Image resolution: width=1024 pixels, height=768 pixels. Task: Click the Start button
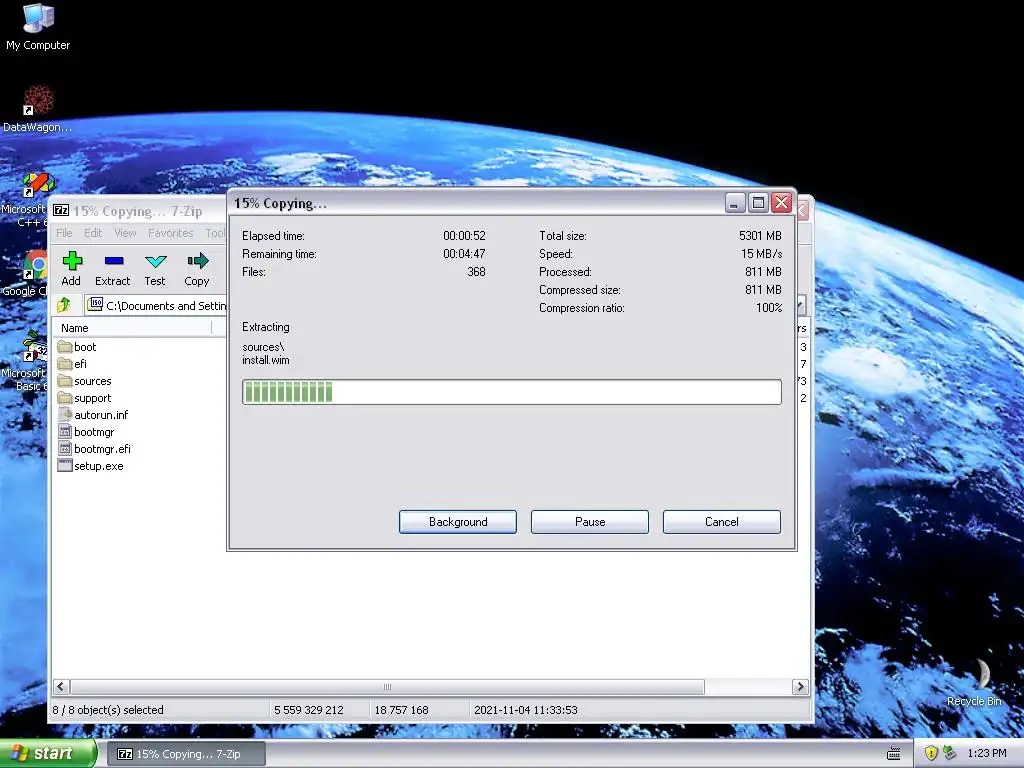point(48,754)
